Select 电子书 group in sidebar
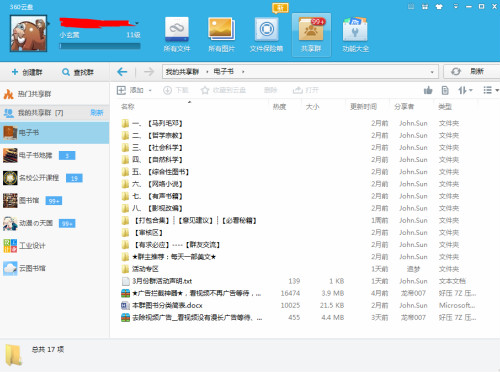500x372 pixels. coord(54,133)
